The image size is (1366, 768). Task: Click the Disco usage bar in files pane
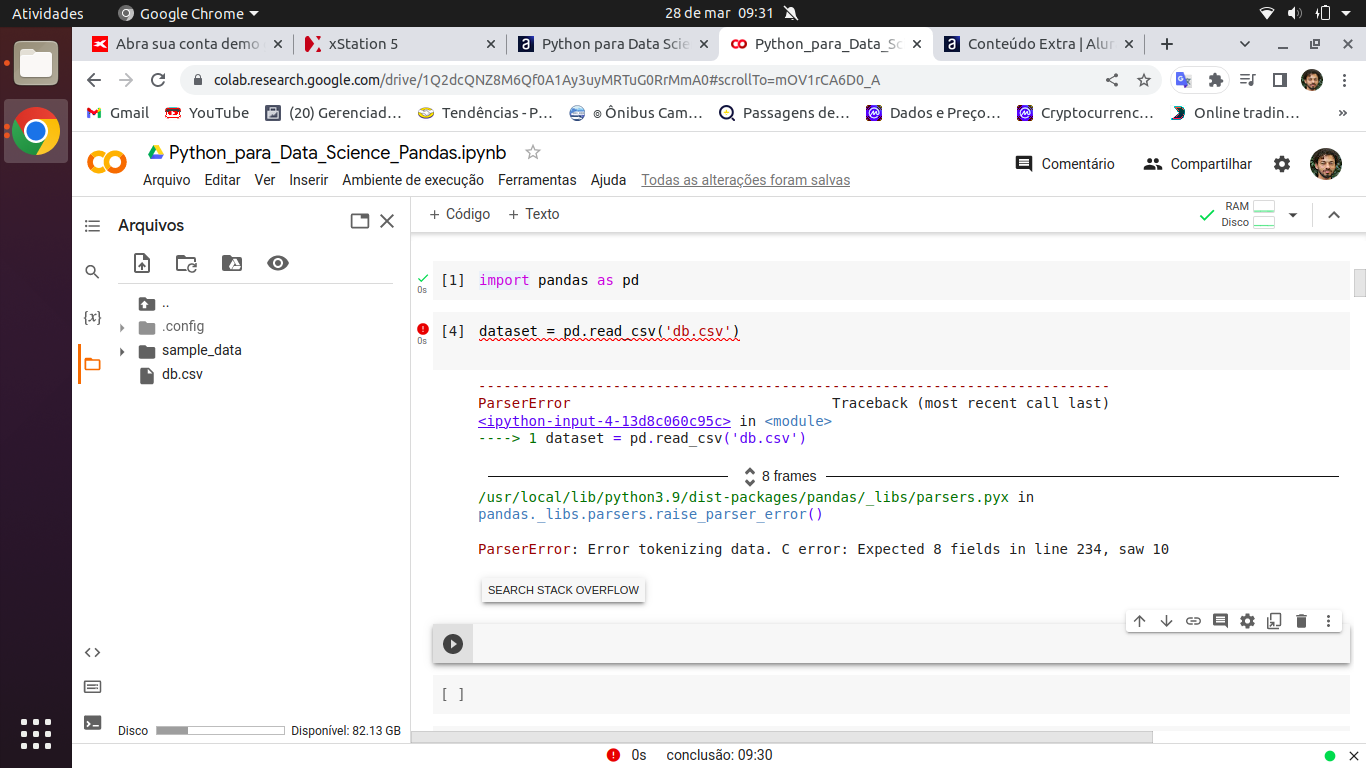tap(222, 731)
